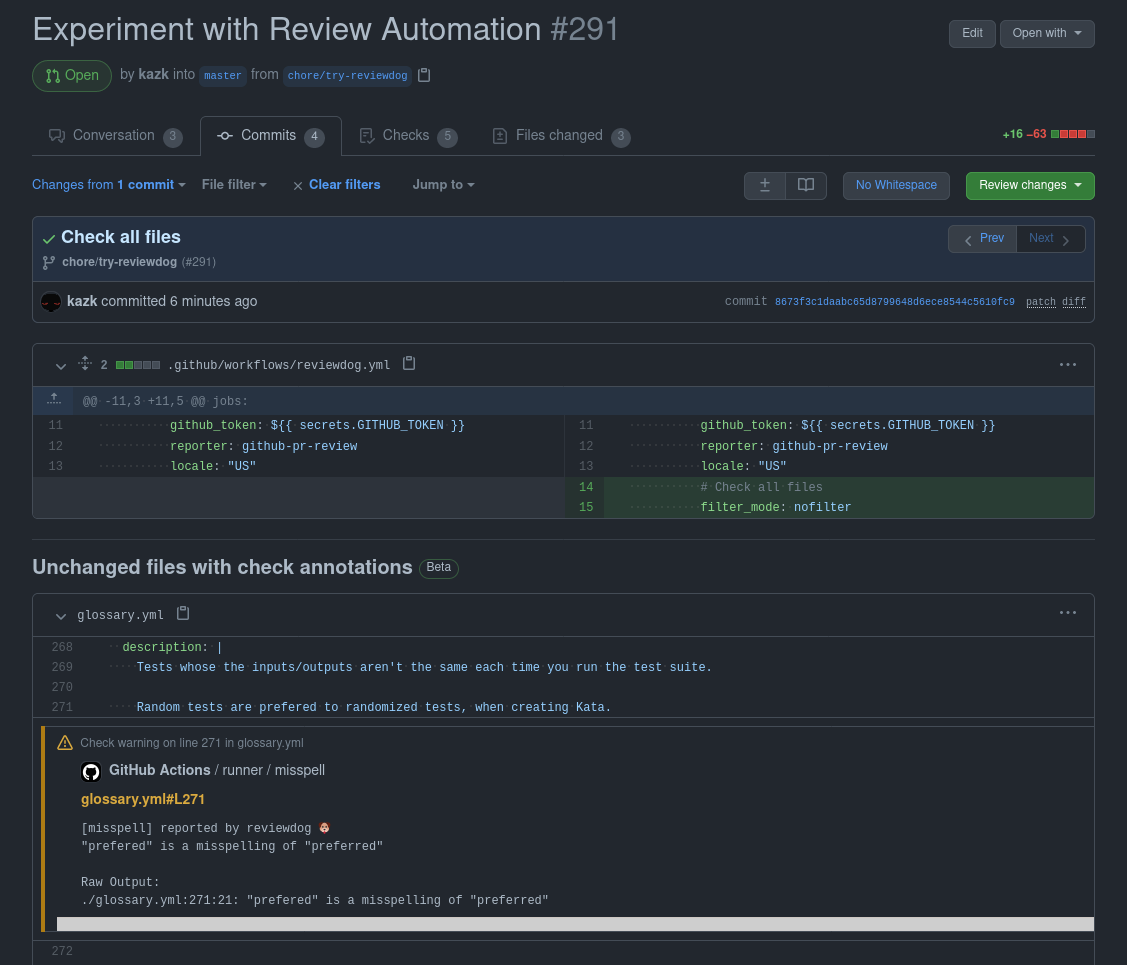Screen dimensions: 1127x965
Task: Click the X icon beside Clear filters
Action: pyautogui.click(x=298, y=185)
